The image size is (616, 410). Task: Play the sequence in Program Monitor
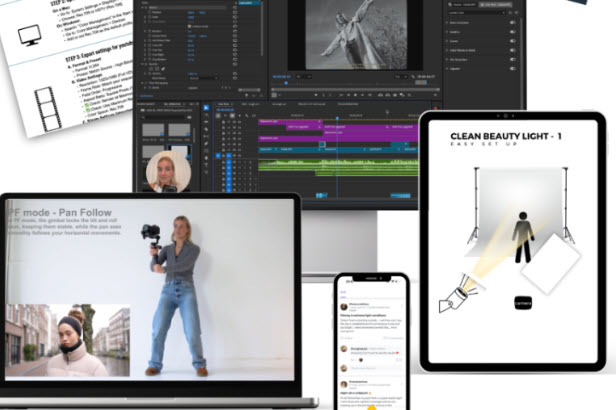[356, 95]
